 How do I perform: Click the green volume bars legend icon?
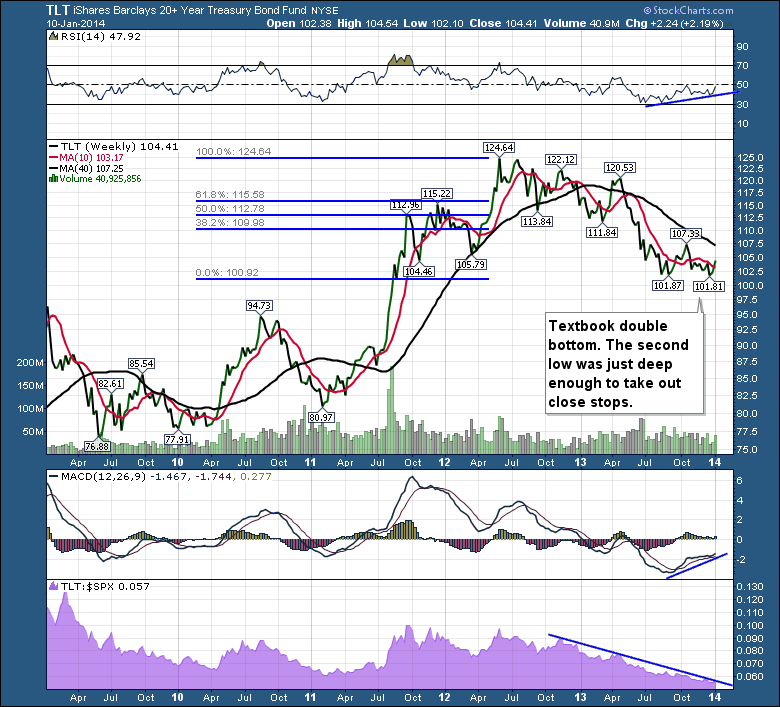pyautogui.click(x=53, y=179)
